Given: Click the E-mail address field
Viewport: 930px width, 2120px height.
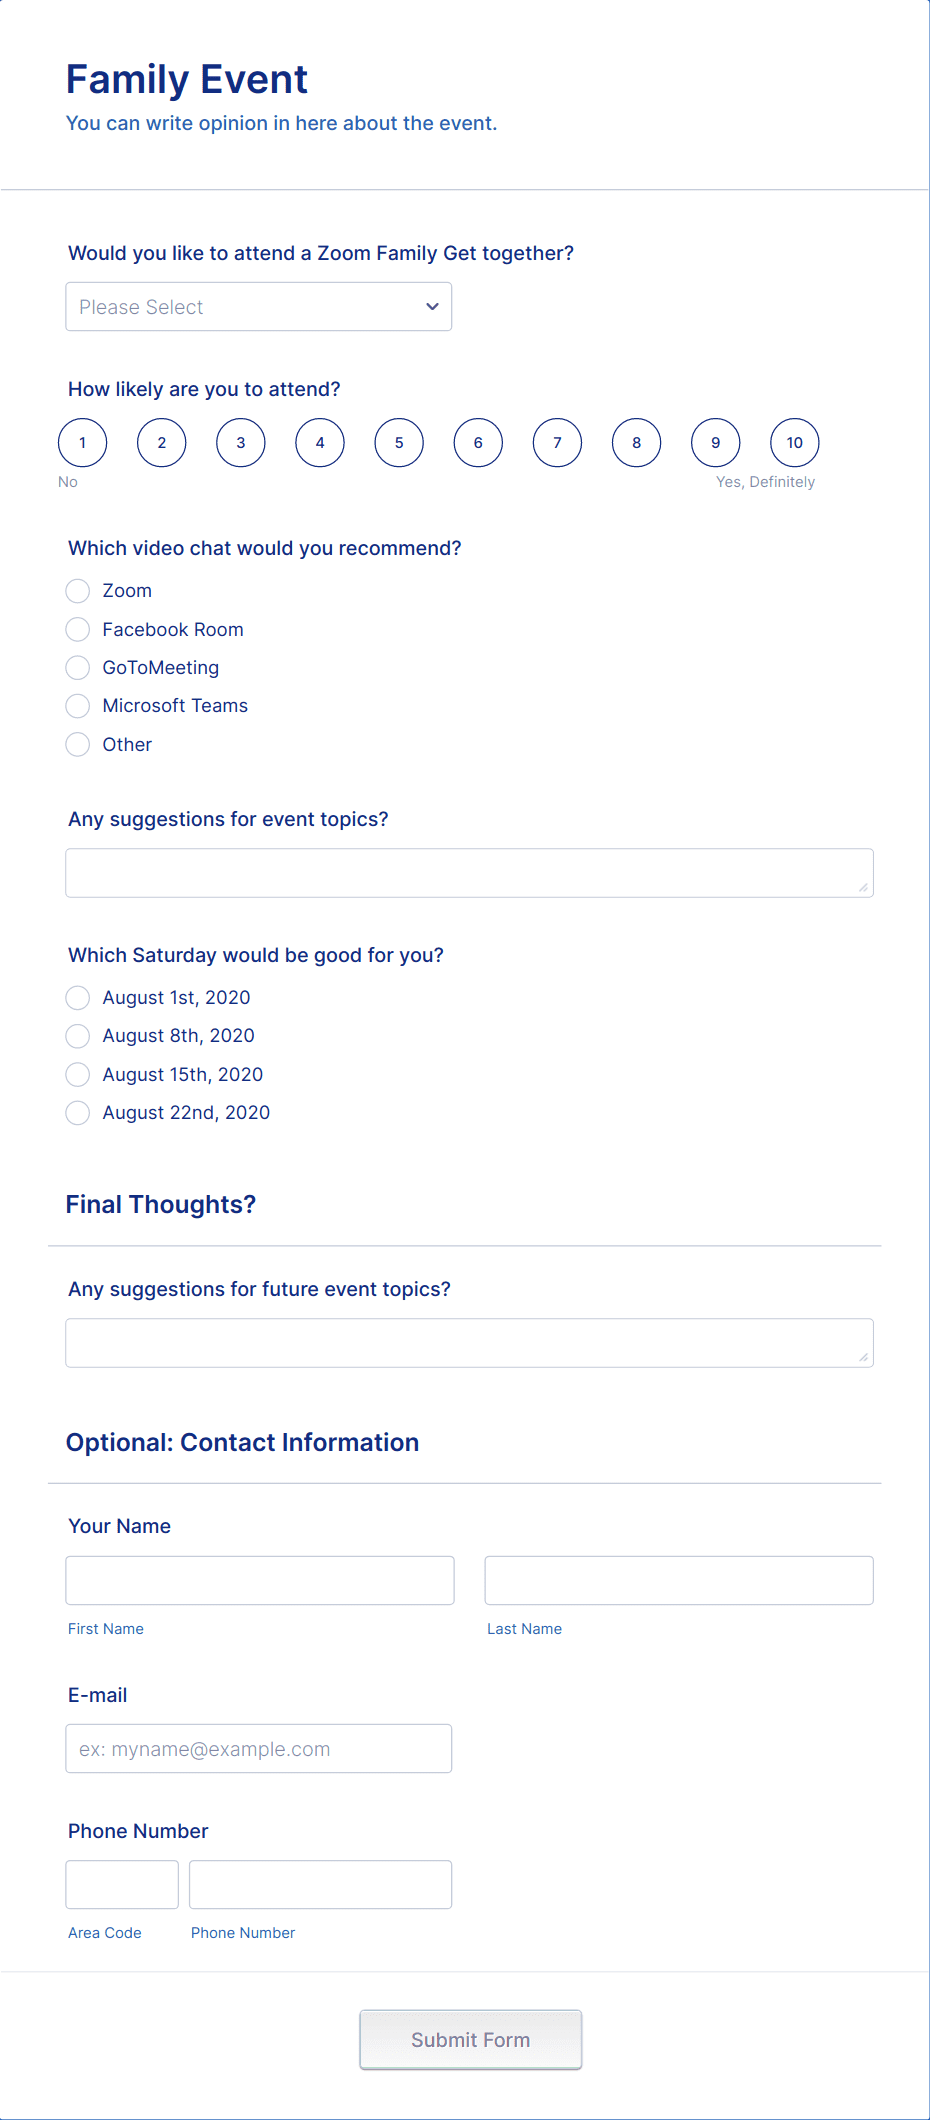Looking at the screenshot, I should tap(258, 1749).
